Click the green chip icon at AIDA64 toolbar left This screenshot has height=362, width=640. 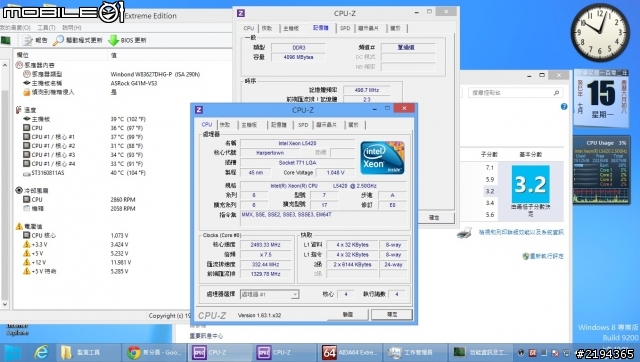pyautogui.click(x=6, y=40)
